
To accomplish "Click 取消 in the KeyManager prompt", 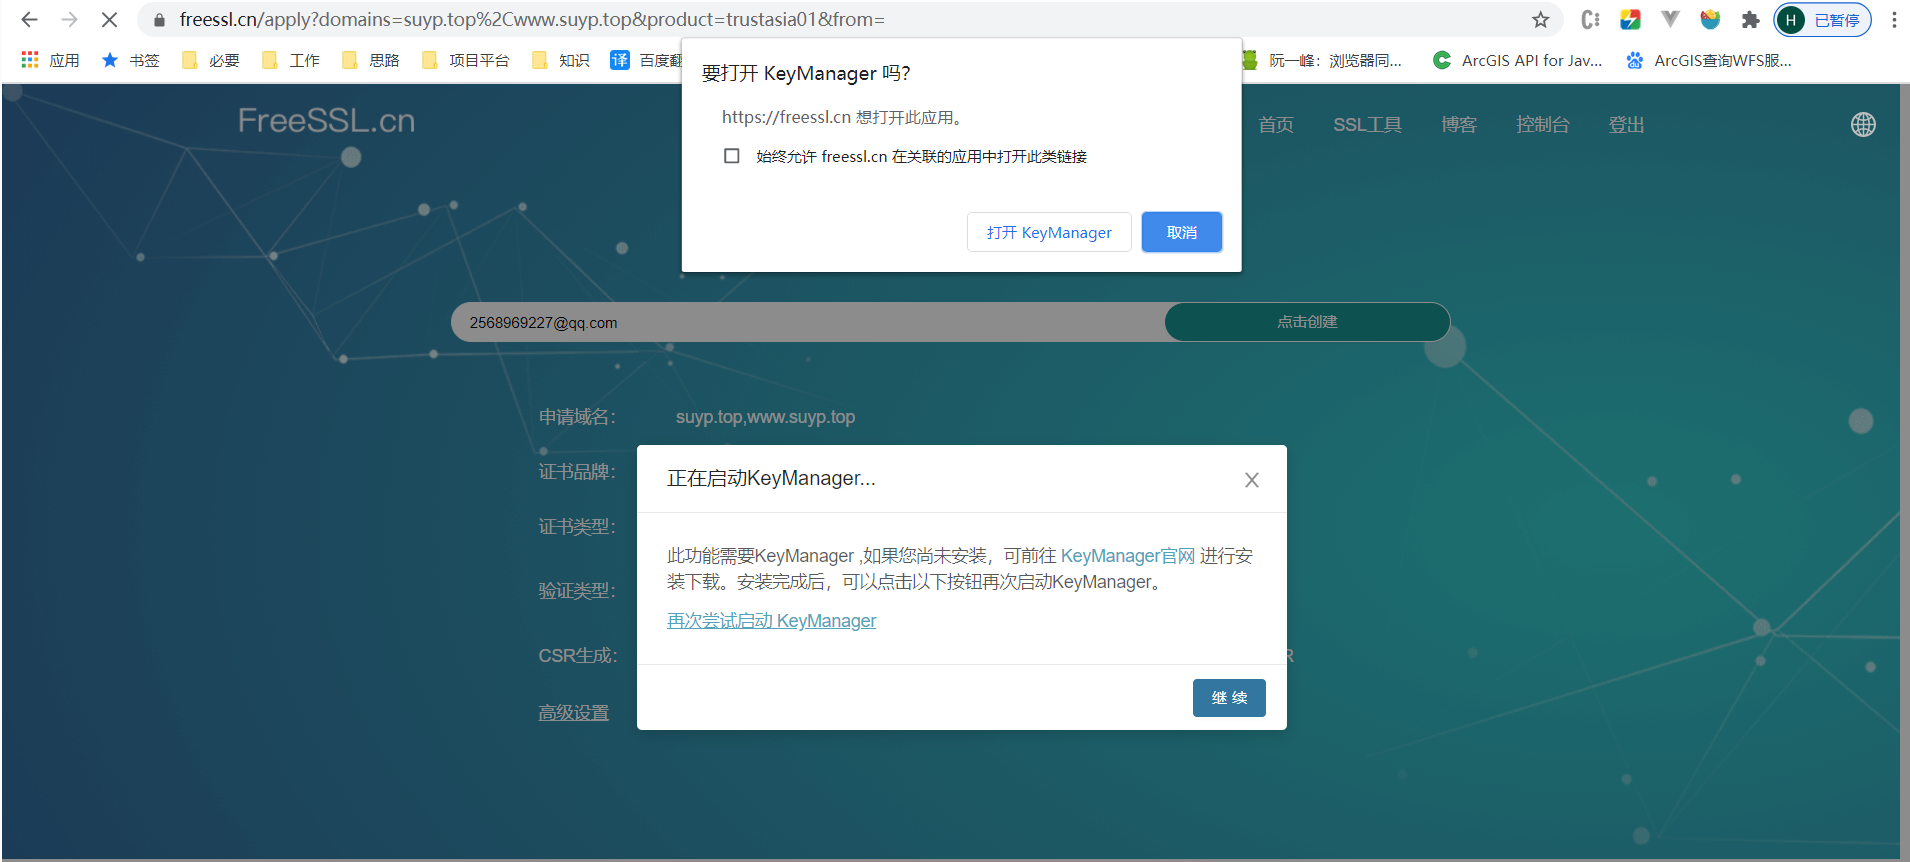I will coord(1182,232).
